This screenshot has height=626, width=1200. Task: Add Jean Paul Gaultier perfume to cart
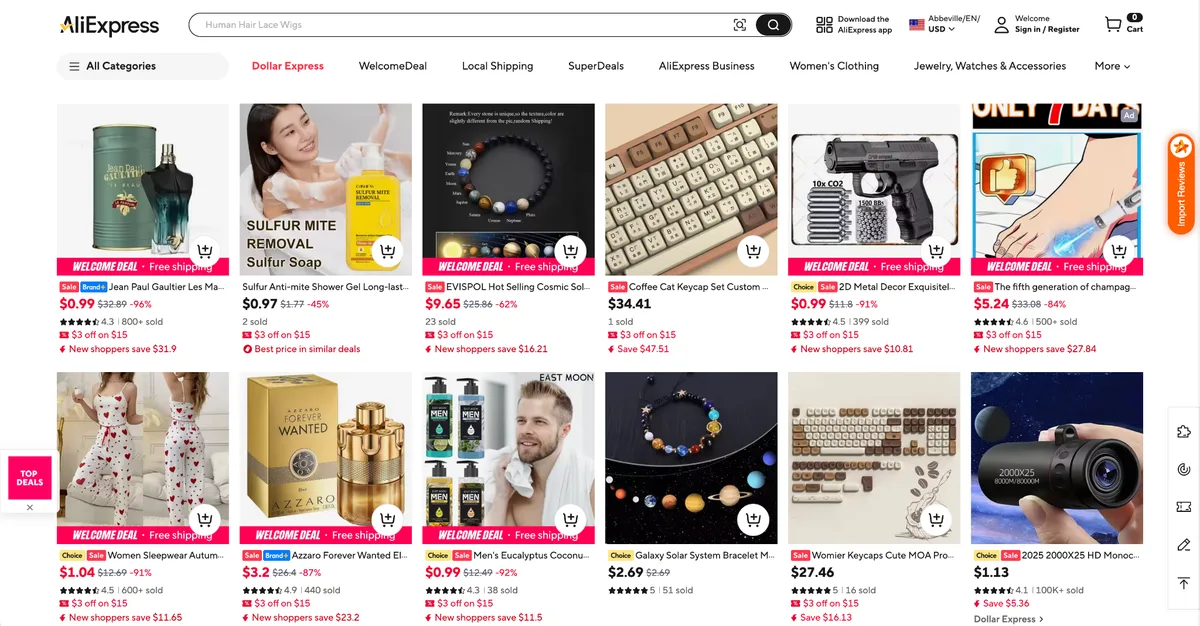tap(205, 250)
